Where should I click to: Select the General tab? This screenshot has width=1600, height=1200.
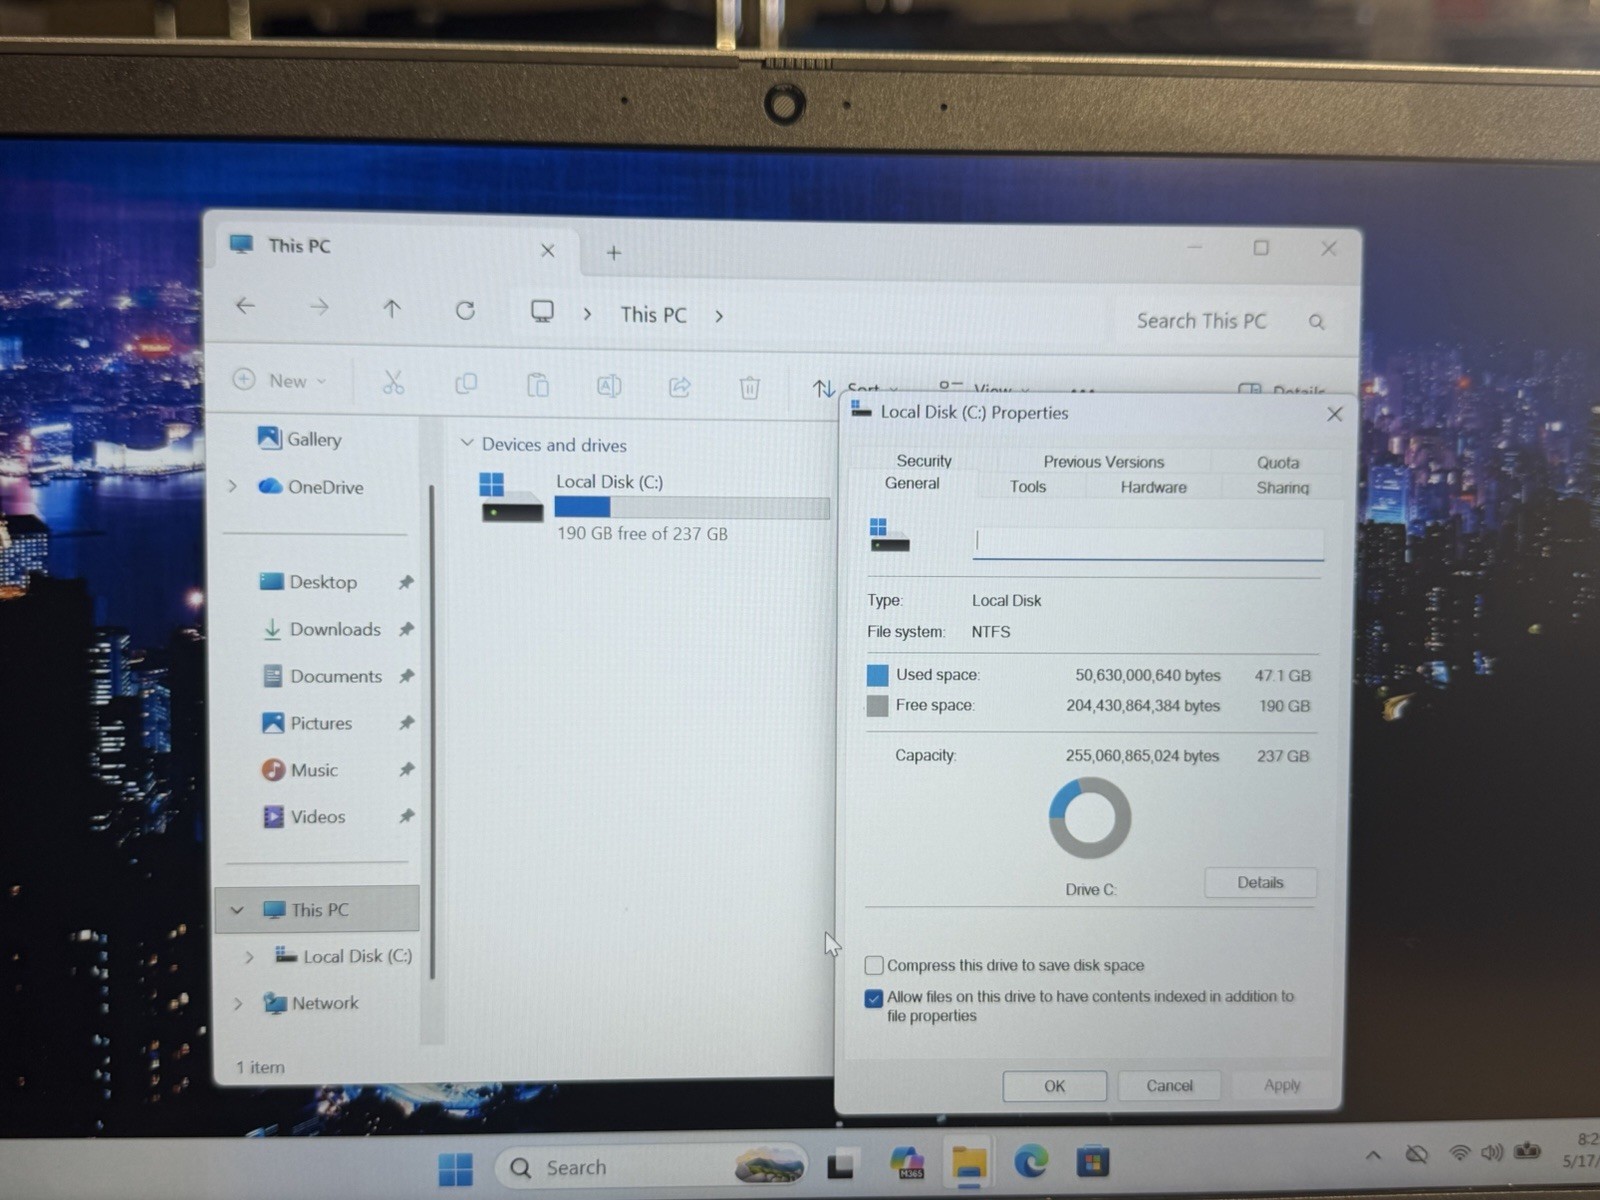click(912, 483)
